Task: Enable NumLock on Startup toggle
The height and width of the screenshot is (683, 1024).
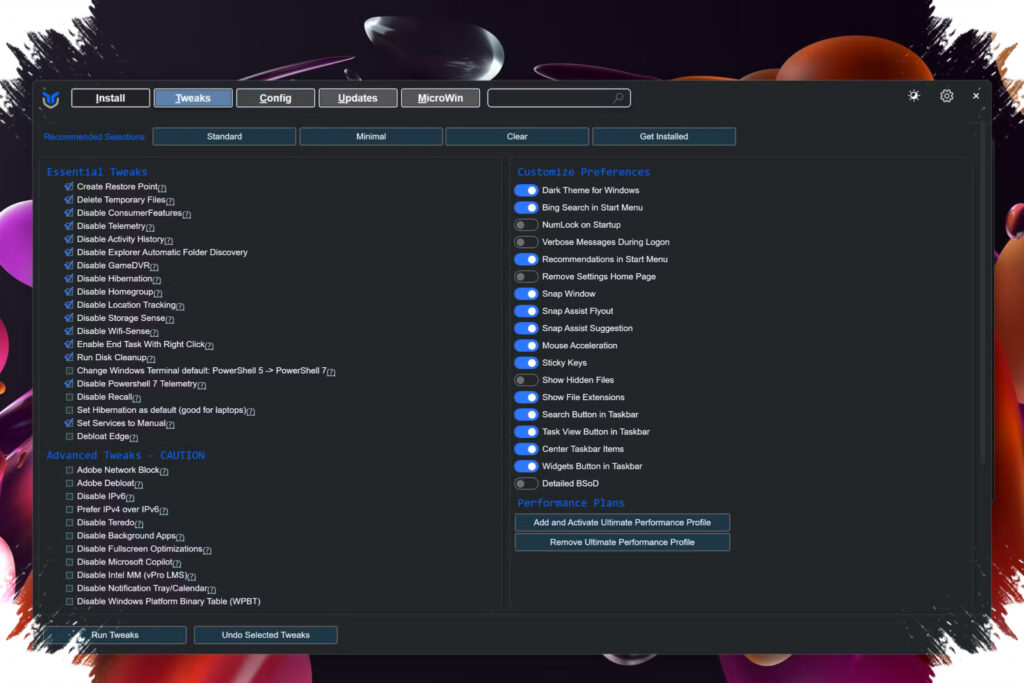Action: coord(526,225)
